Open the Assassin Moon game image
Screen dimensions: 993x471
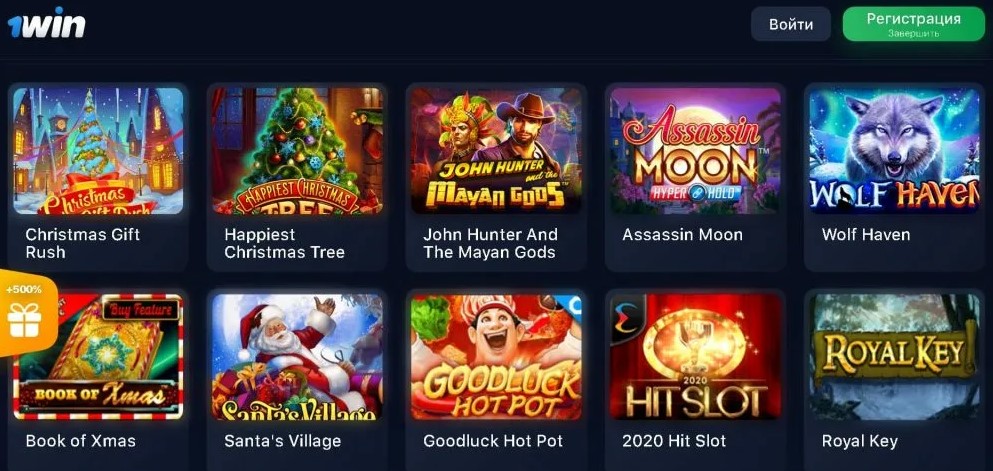695,151
